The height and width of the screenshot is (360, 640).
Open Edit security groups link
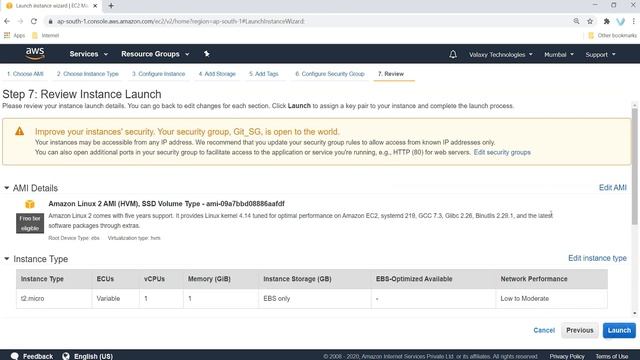[502, 152]
